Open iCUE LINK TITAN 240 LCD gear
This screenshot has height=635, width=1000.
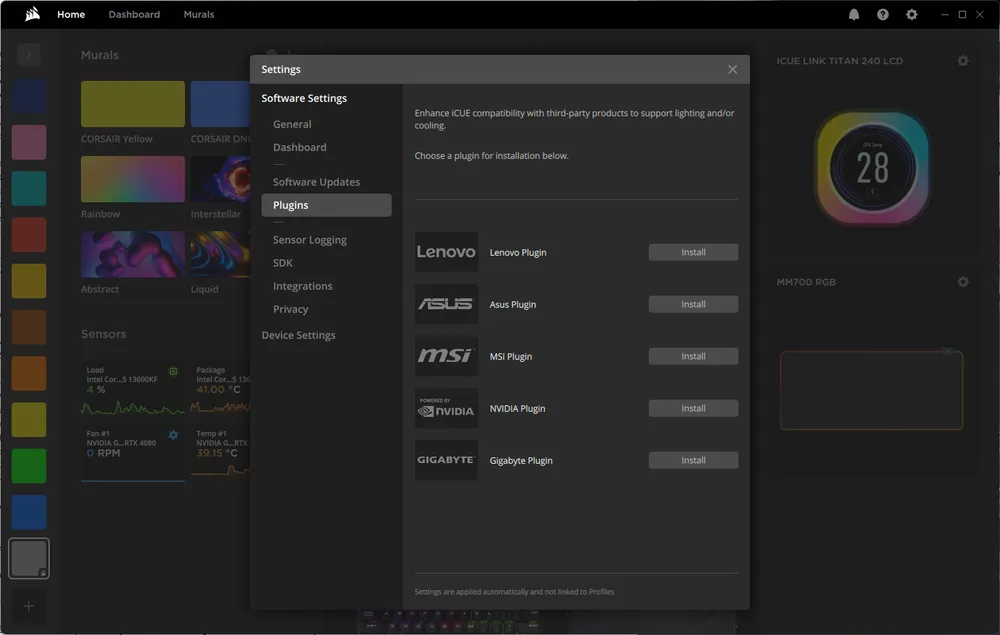click(963, 61)
